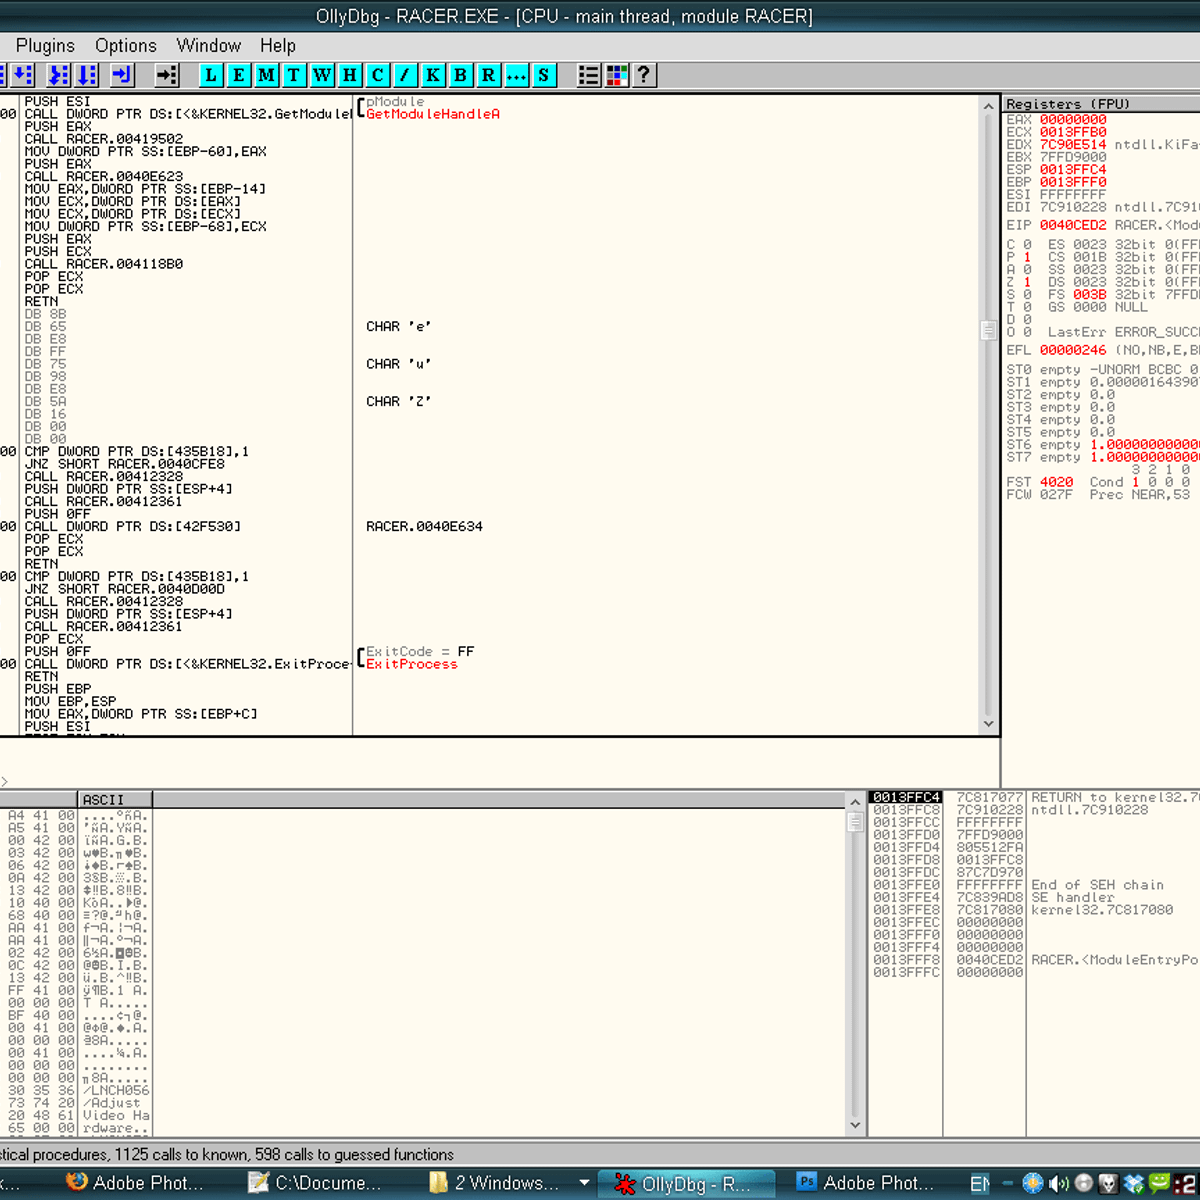Click disassembly pane scroll down arrow
Screen dimensions: 1200x1200
[988, 724]
